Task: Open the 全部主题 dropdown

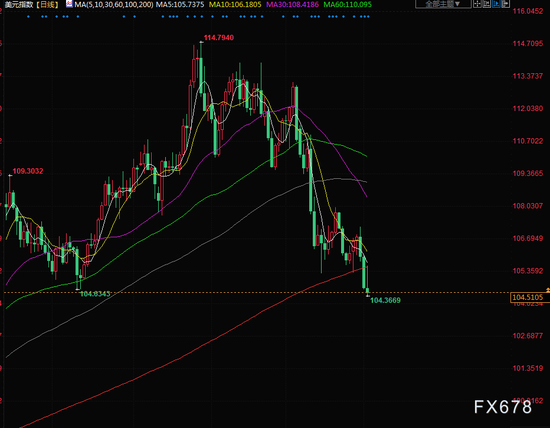Action: 443,4
